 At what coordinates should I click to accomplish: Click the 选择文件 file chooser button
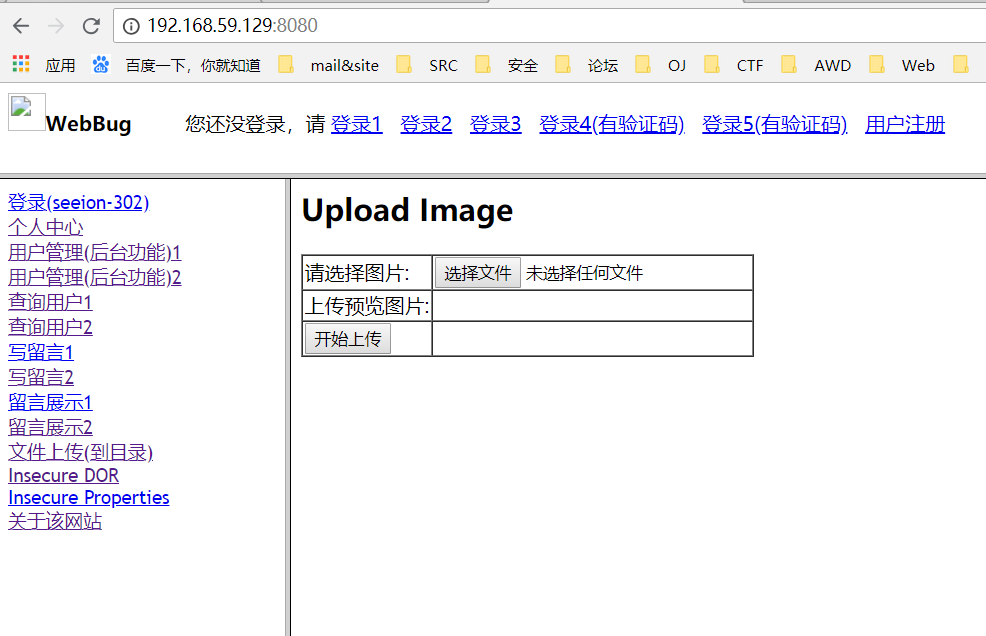coord(478,273)
